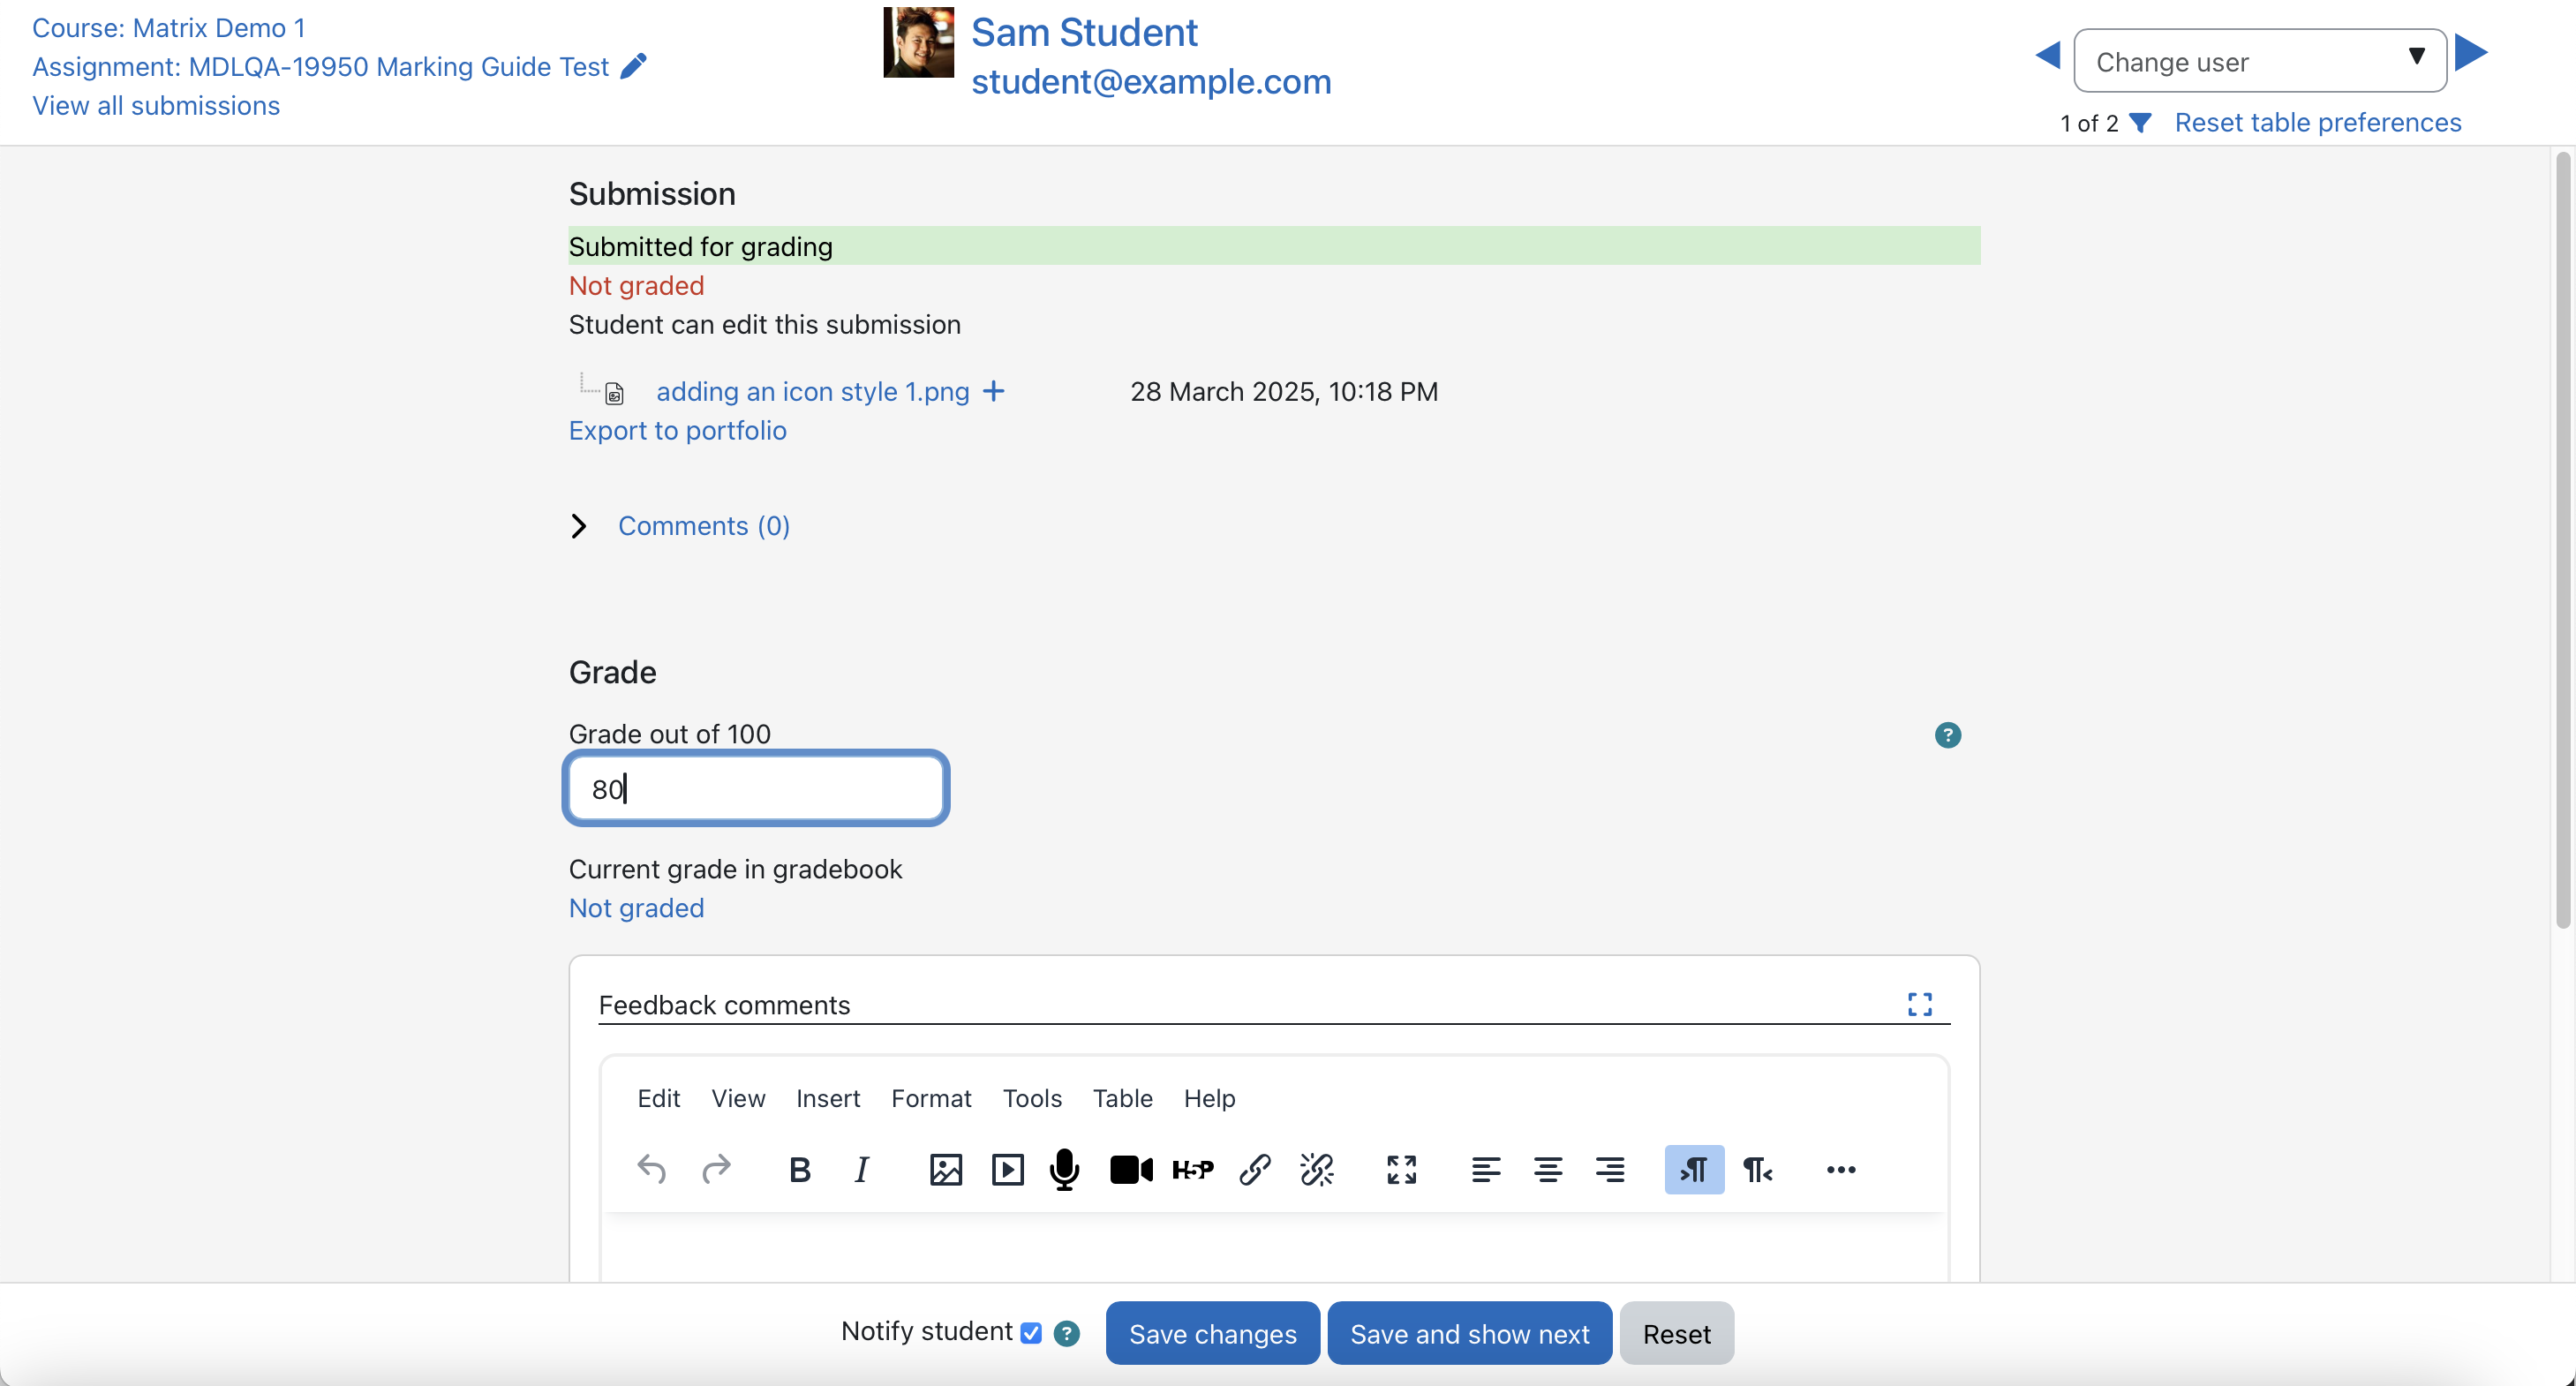
Task: Set right-to-left text direction
Action: coord(1757,1169)
